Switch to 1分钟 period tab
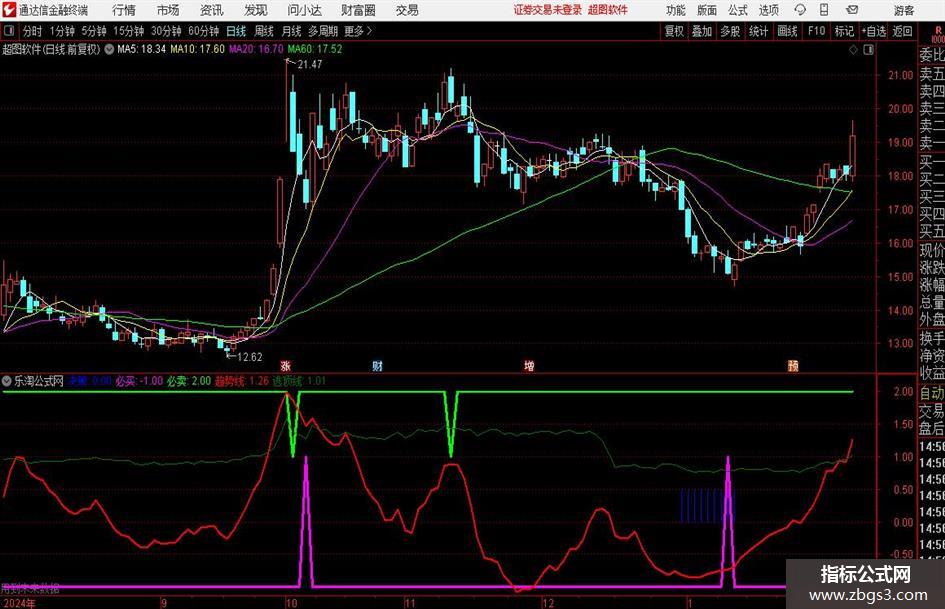This screenshot has height=609, width=945. (61, 31)
